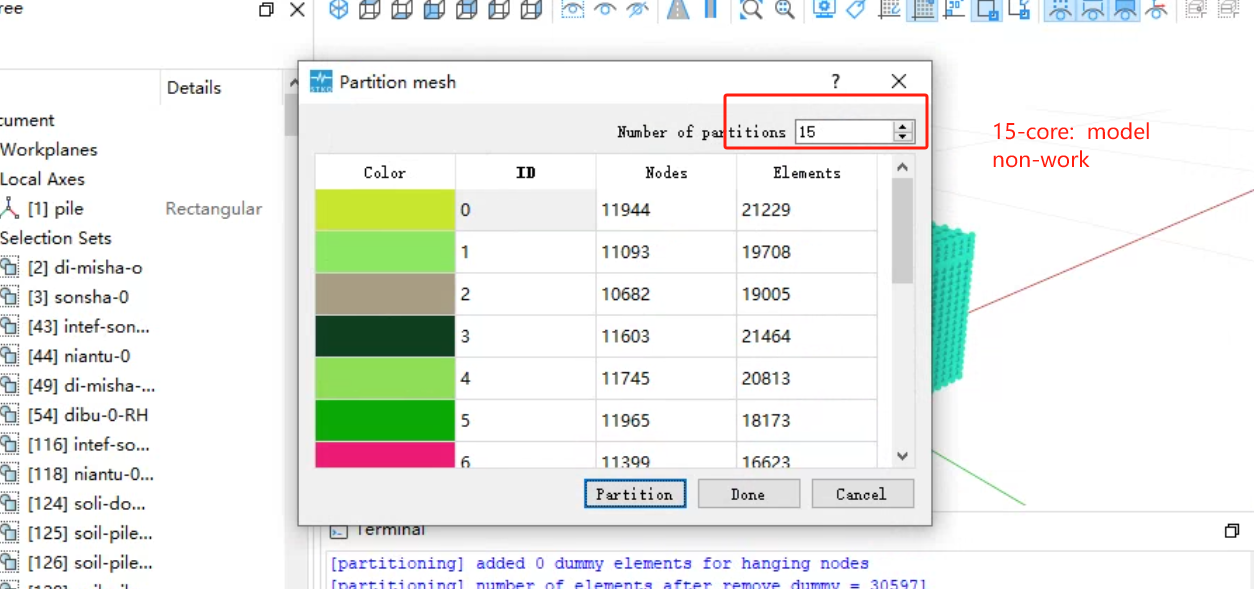Click the Terminal panel header icon
1254x589 pixels.
338,530
